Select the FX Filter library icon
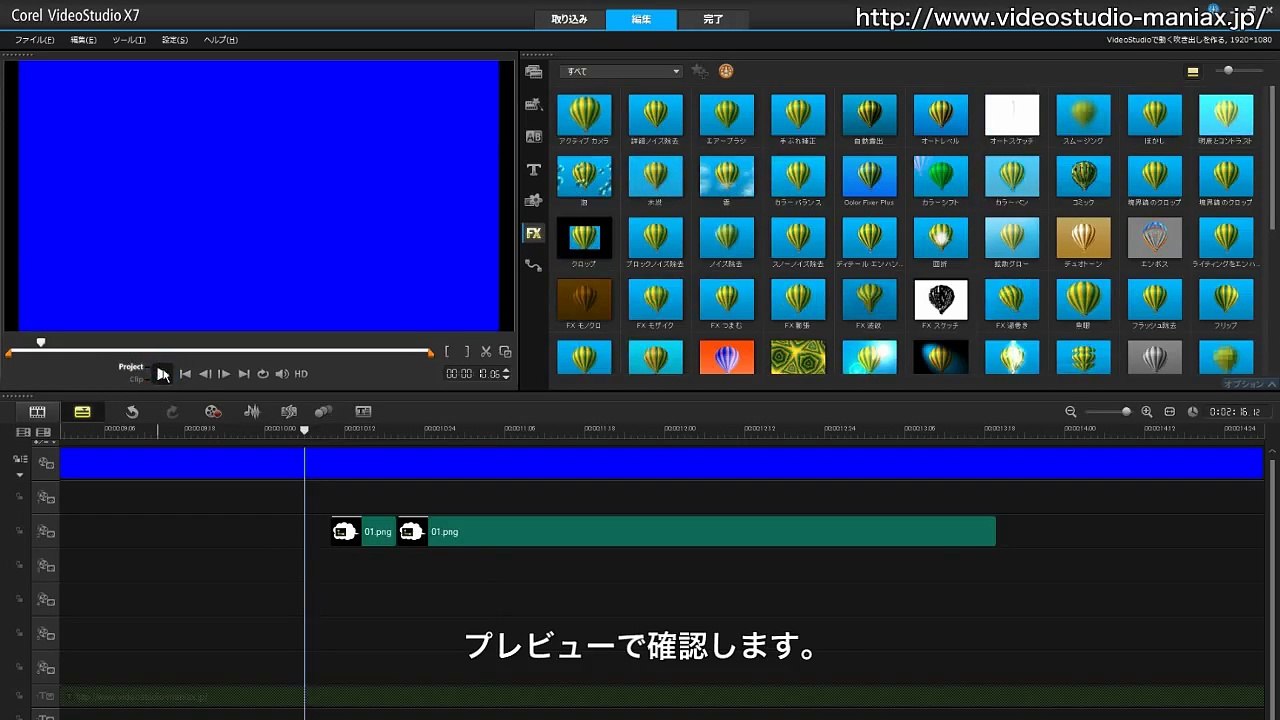Image resolution: width=1280 pixels, height=720 pixels. [534, 233]
